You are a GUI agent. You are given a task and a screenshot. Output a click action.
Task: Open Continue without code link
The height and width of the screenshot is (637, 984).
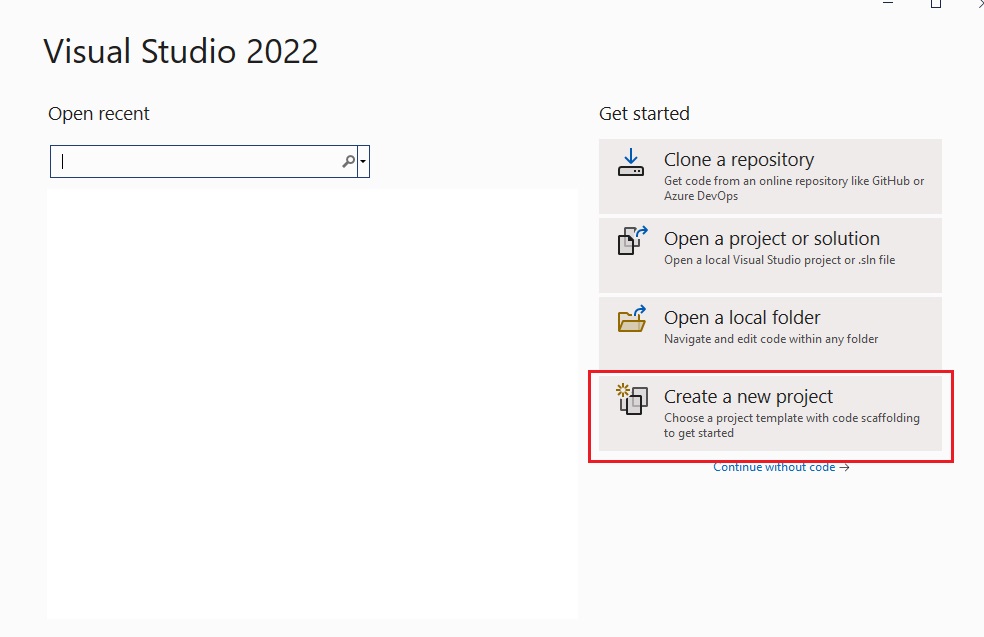781,467
